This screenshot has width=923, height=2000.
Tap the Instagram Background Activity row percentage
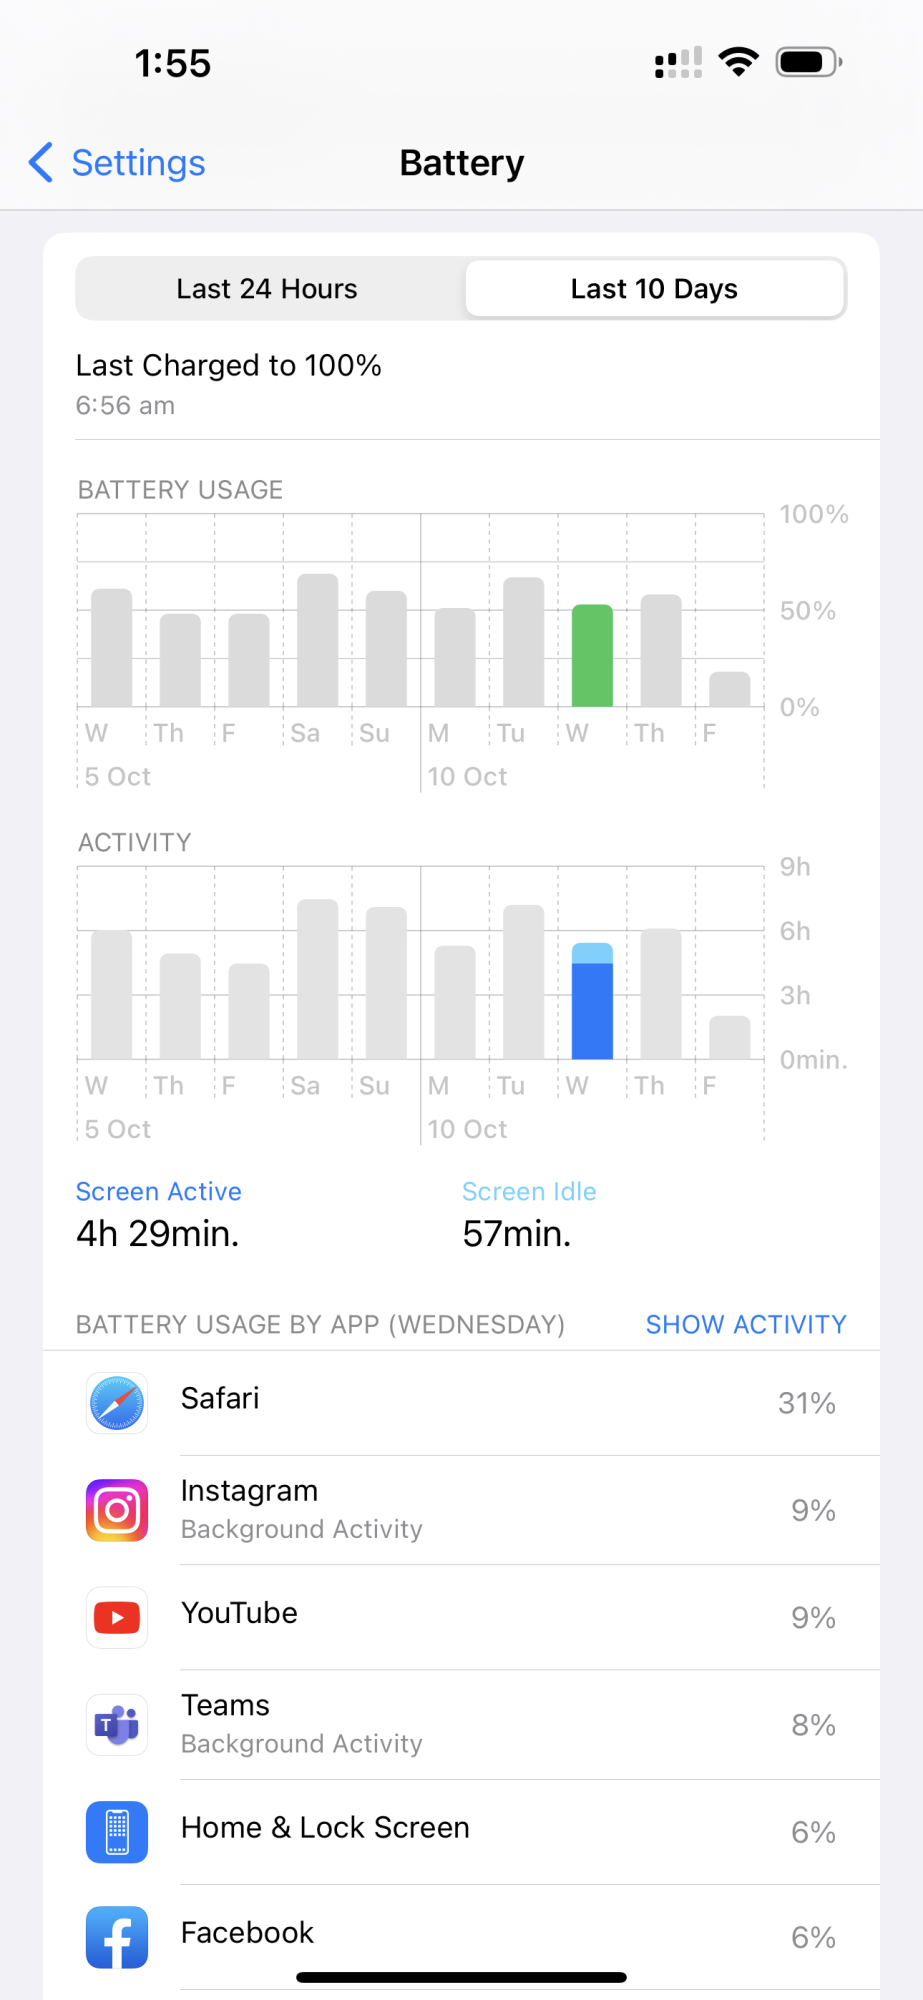(x=813, y=1510)
